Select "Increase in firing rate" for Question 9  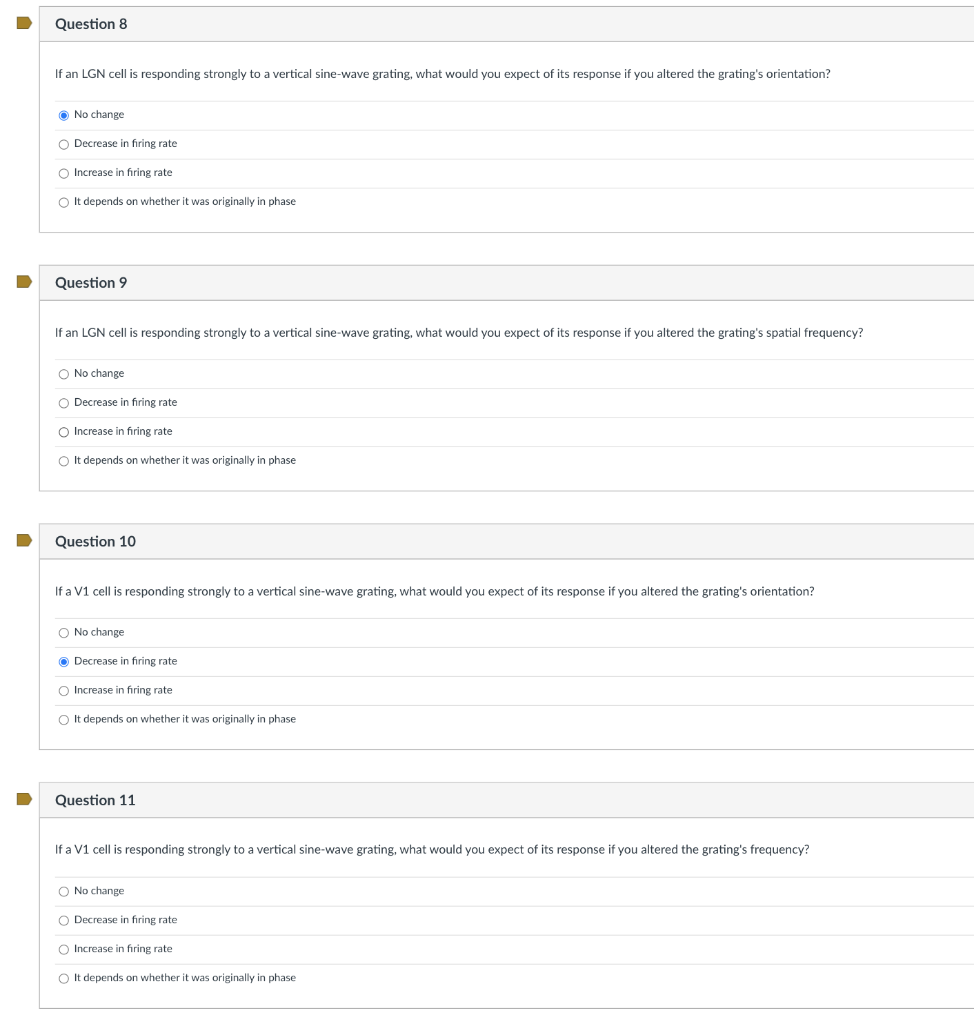click(x=64, y=432)
